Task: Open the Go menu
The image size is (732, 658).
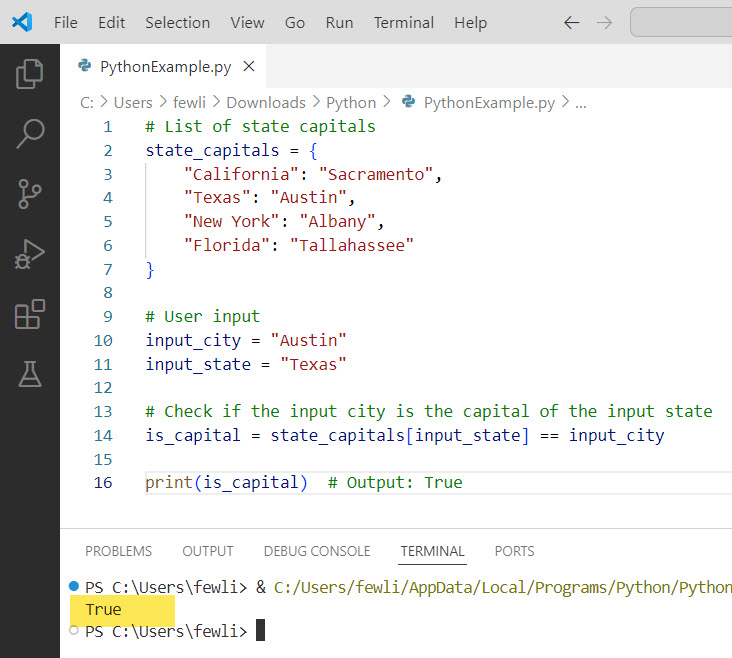Action: tap(295, 22)
